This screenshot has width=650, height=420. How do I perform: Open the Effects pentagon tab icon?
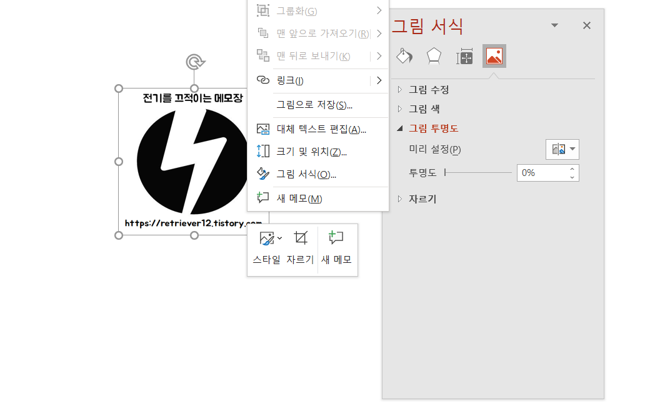tap(434, 56)
